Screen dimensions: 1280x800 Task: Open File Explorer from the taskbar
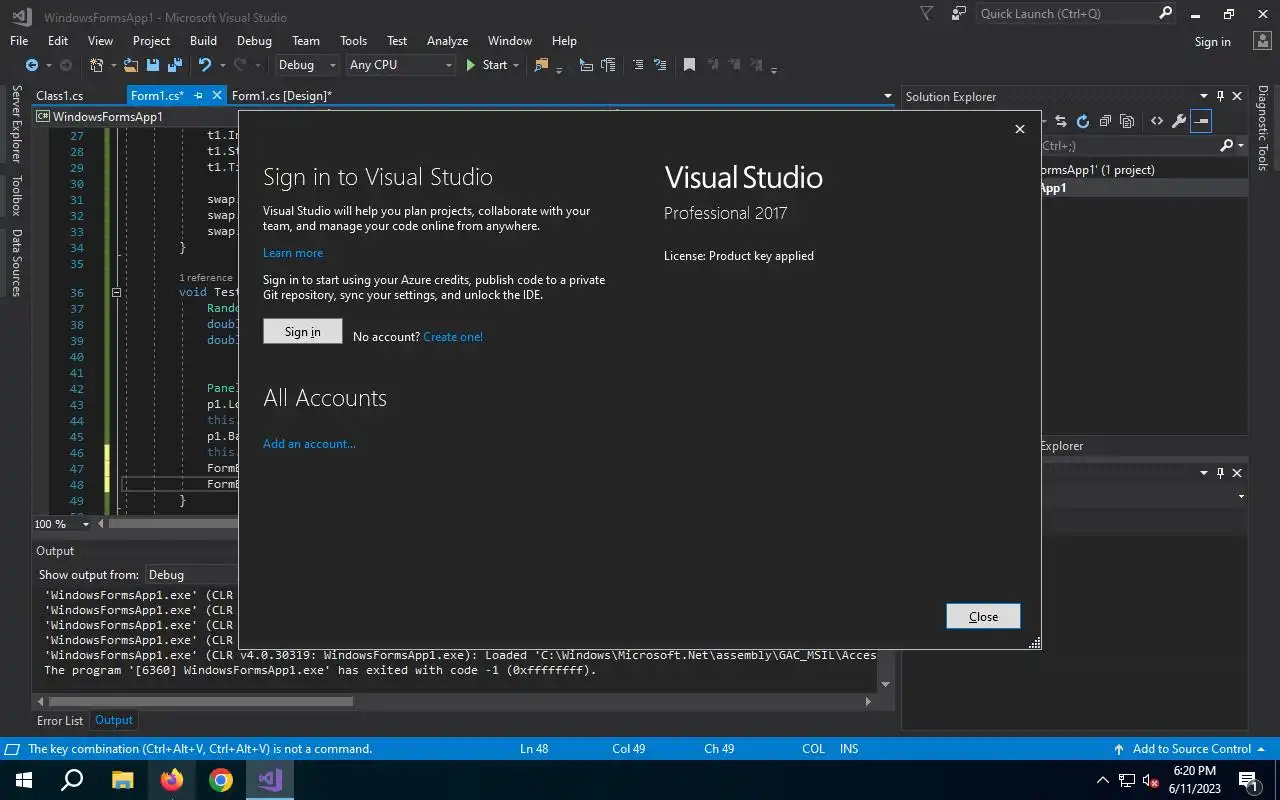[122, 779]
